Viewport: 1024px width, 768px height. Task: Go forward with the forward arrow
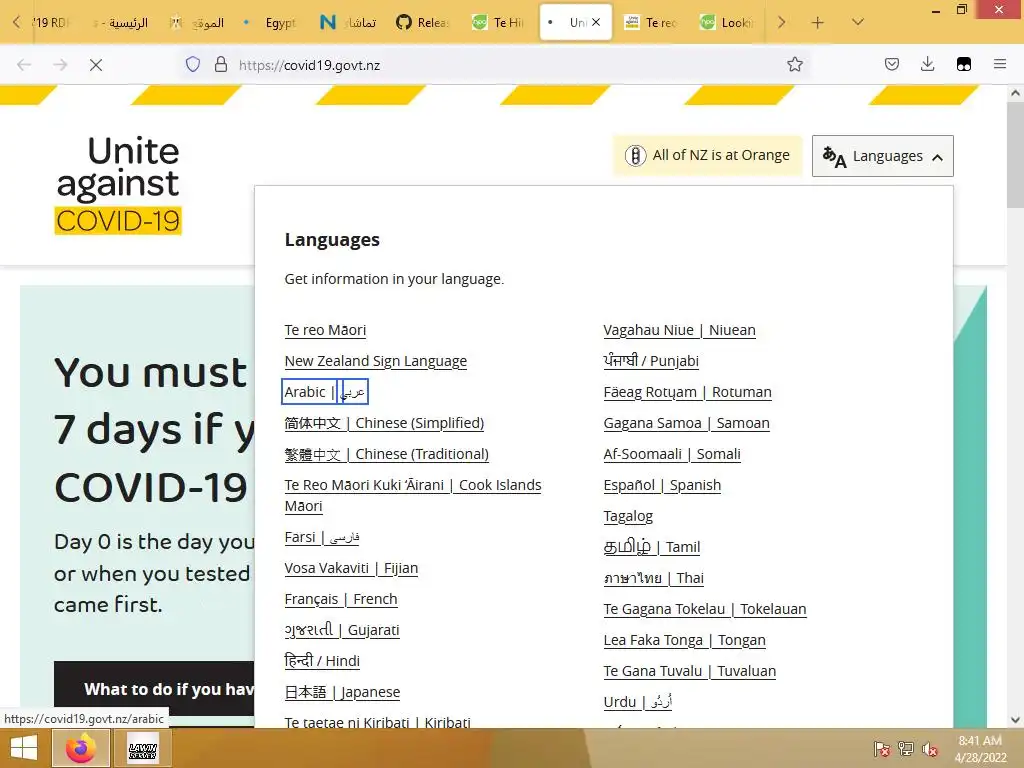(60, 65)
